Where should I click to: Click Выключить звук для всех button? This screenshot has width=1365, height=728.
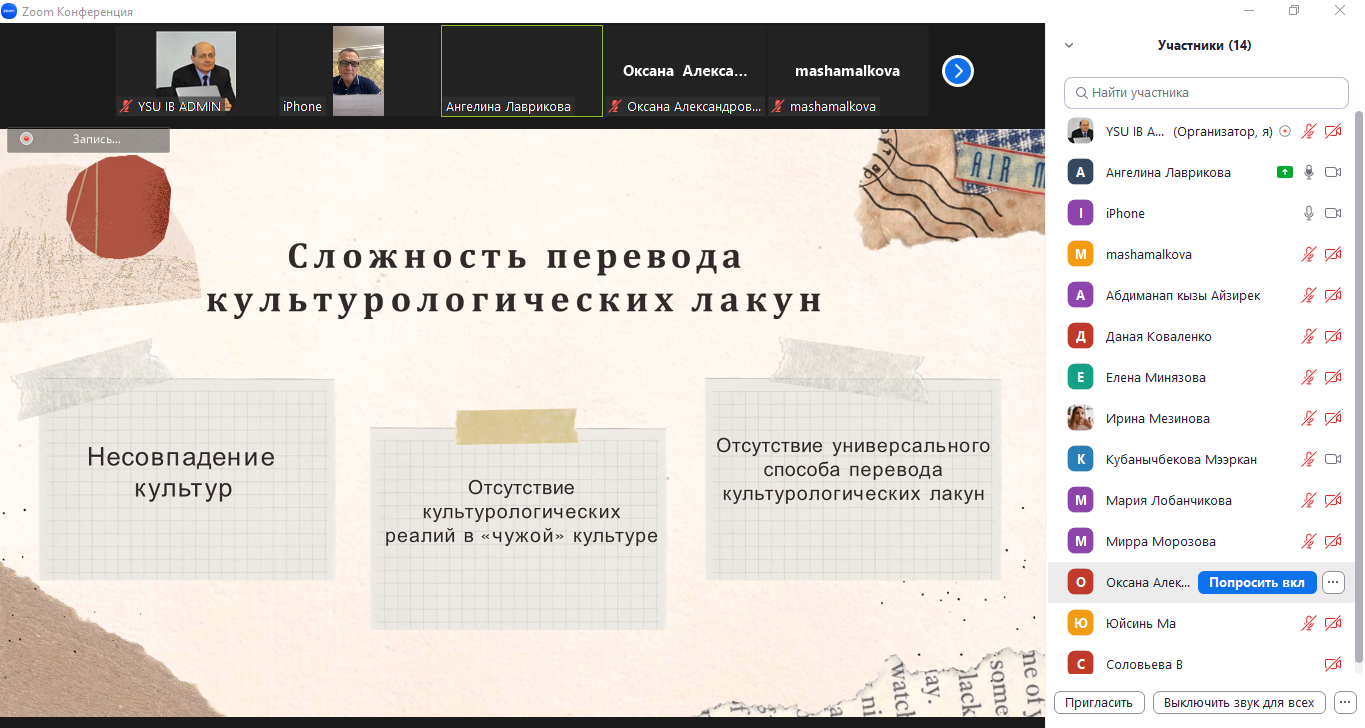tap(1239, 702)
